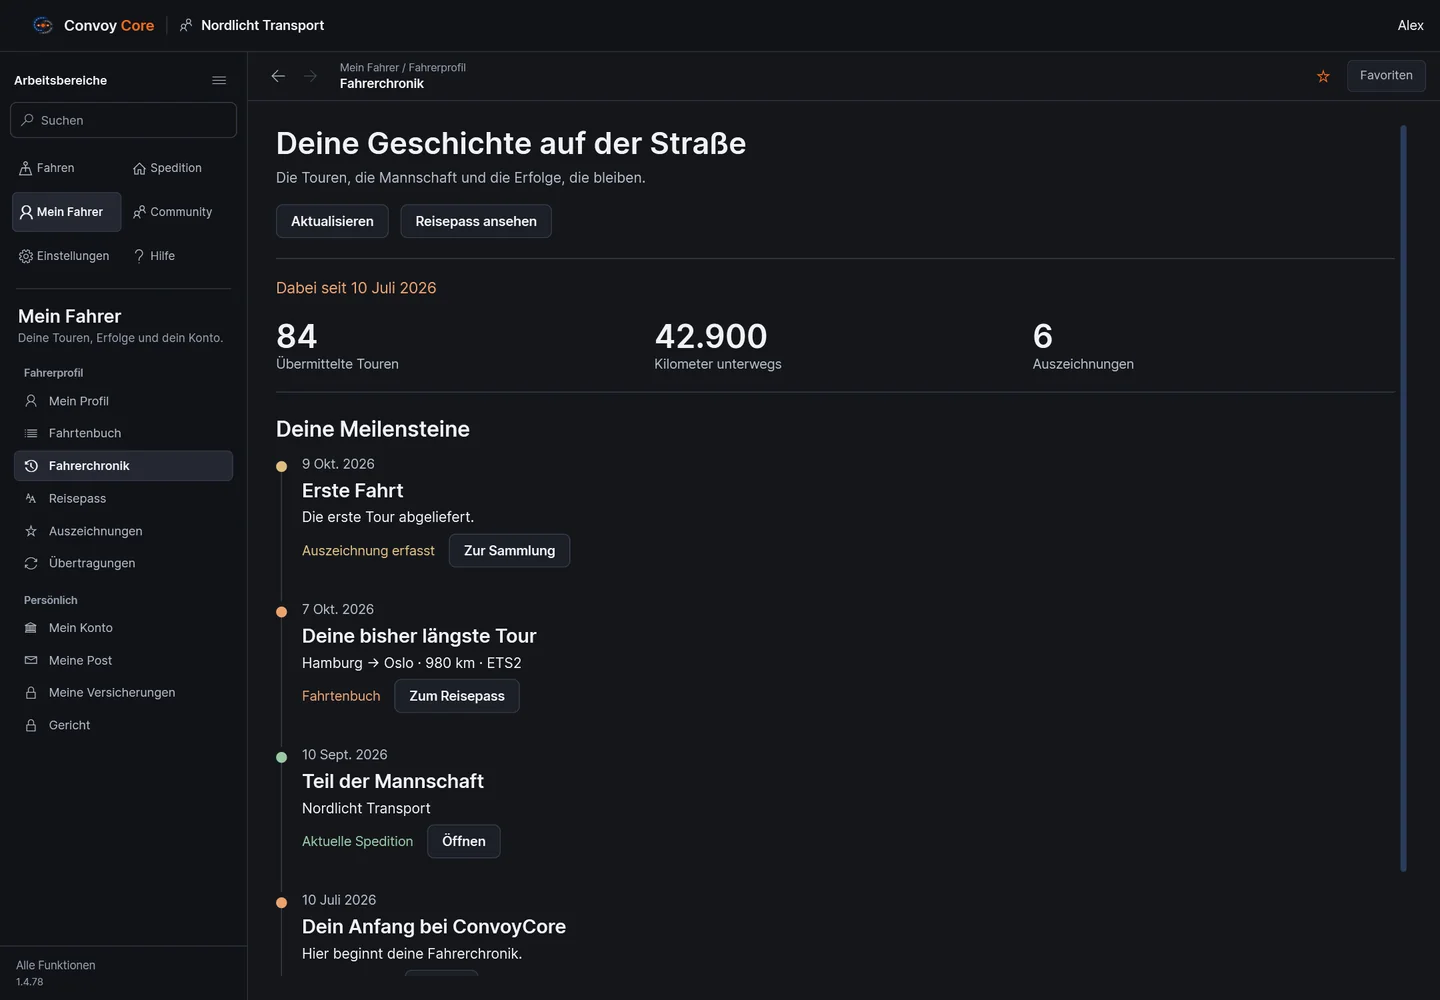Open Auszeichnungen in the sidebar
This screenshot has width=1440, height=1000.
pyautogui.click(x=123, y=531)
